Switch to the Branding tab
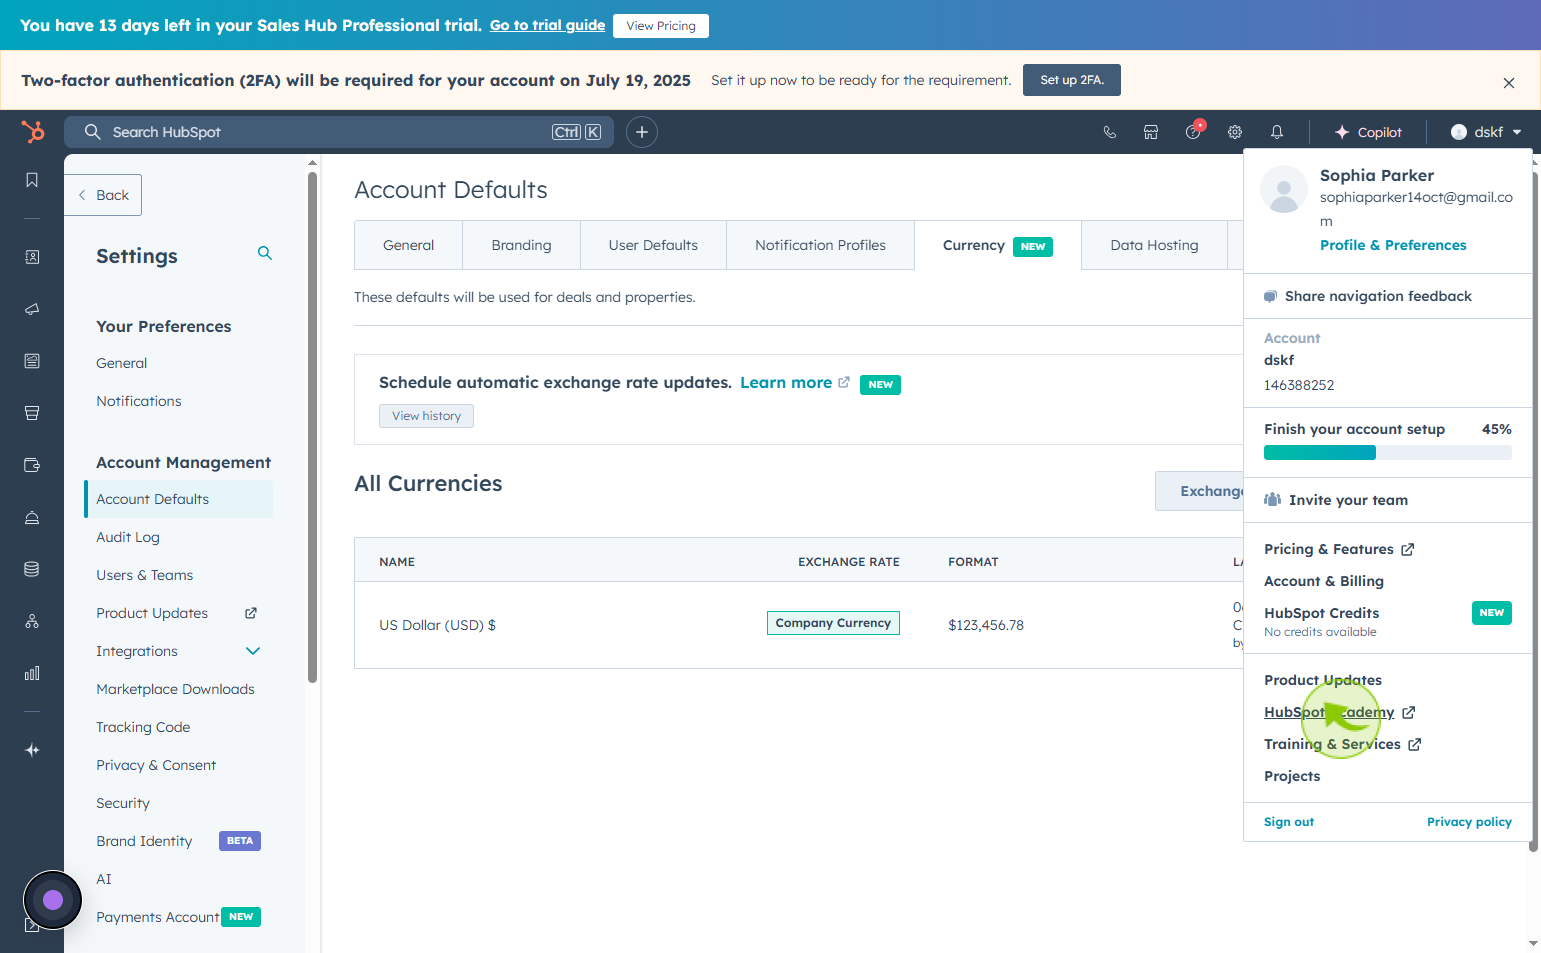Viewport: 1541px width, 953px height. click(521, 245)
